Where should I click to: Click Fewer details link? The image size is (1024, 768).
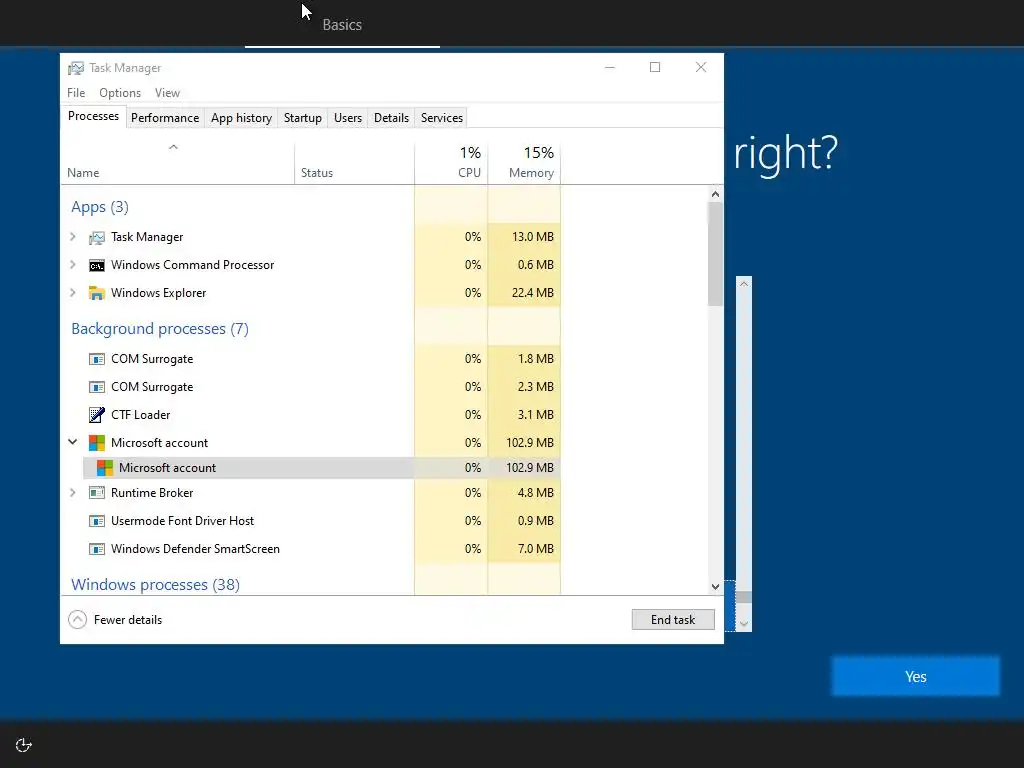[x=128, y=620]
